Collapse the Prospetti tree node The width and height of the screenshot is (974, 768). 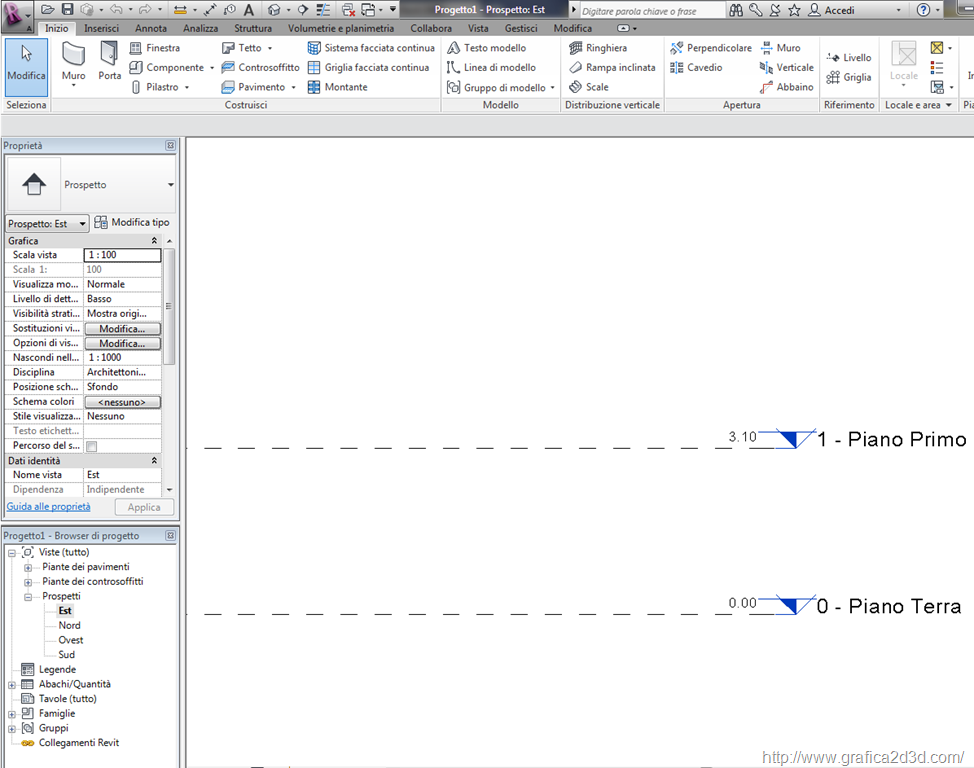[x=29, y=596]
